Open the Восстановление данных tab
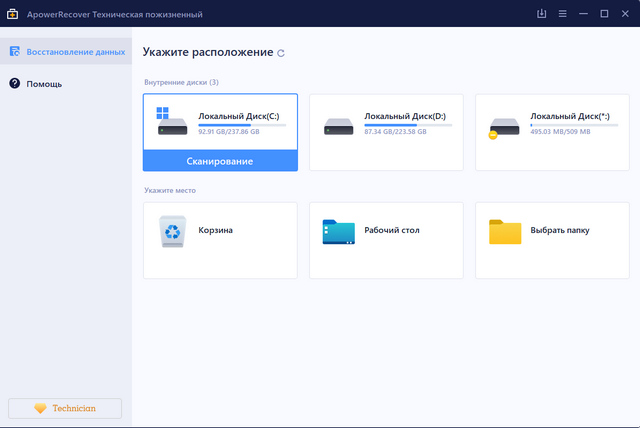Screen dimensions: 640x428 pos(66,51)
